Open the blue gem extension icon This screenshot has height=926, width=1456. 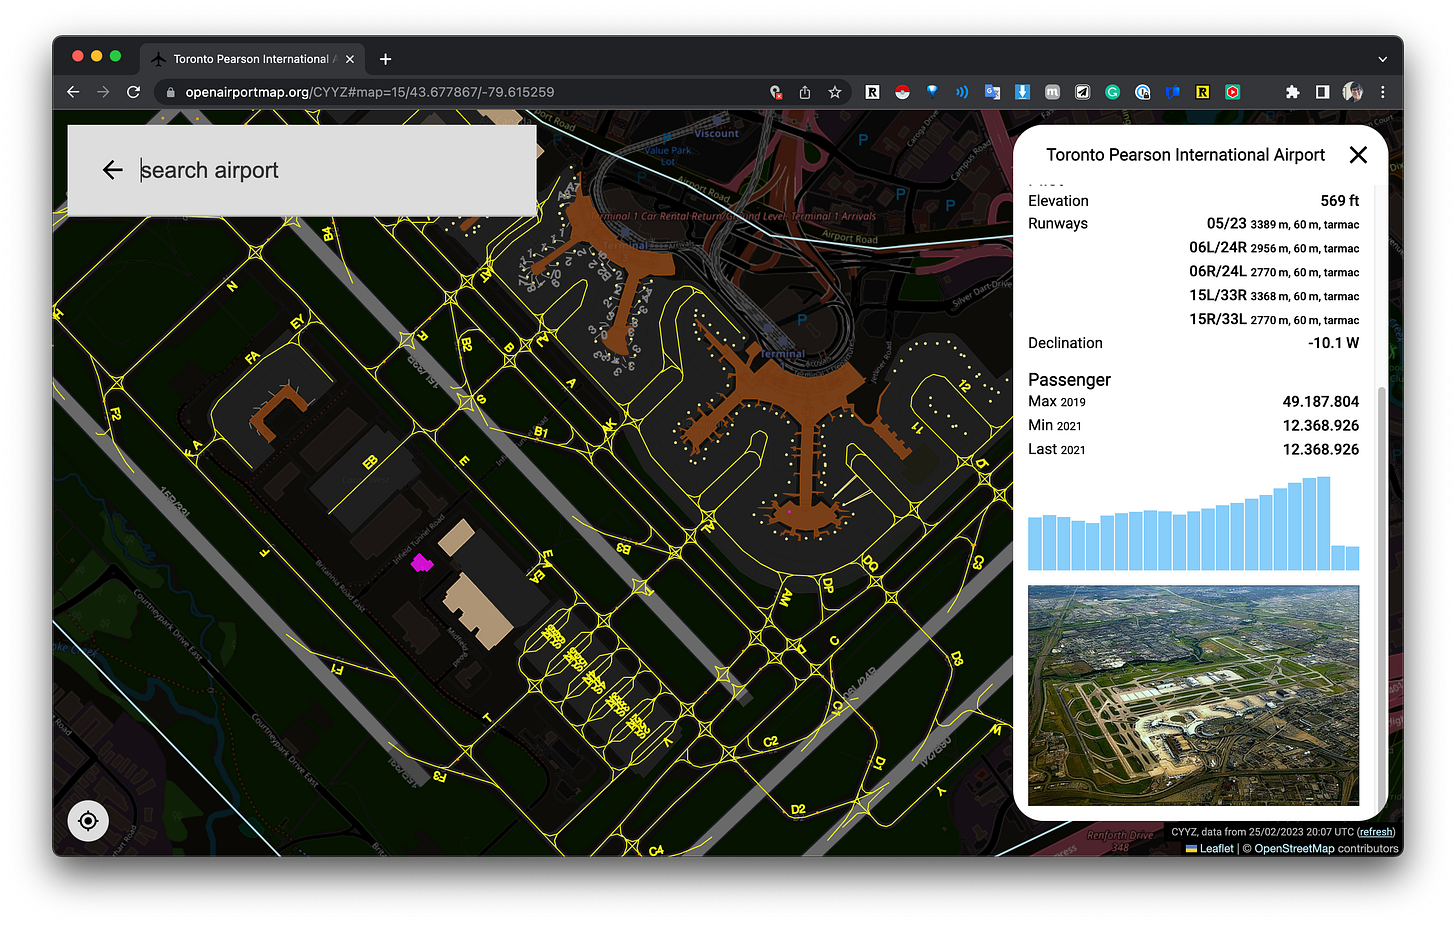tap(932, 92)
